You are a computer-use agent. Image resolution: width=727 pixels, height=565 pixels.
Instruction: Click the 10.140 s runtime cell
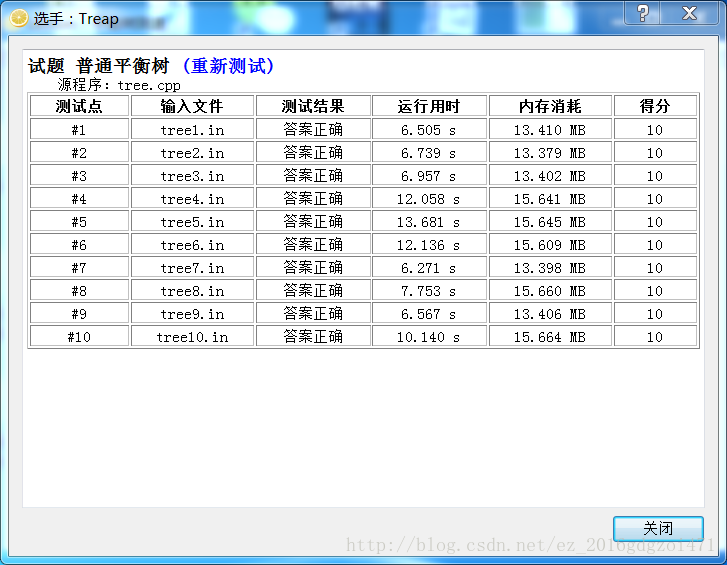click(x=429, y=336)
